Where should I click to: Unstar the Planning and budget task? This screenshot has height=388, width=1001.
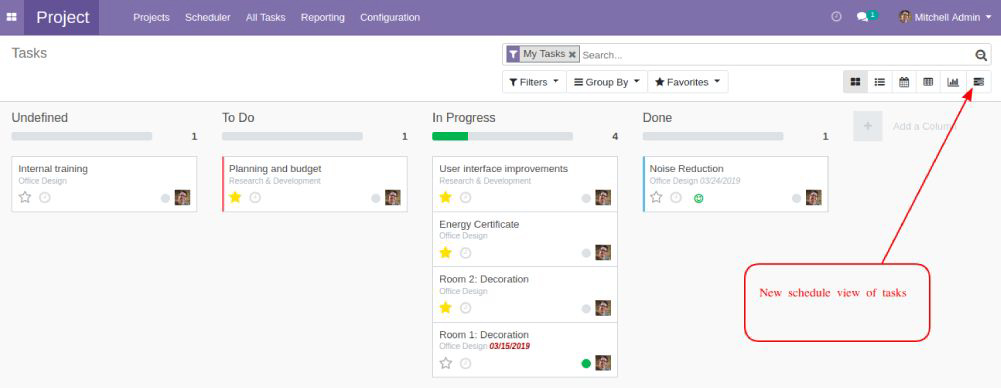coord(235,197)
